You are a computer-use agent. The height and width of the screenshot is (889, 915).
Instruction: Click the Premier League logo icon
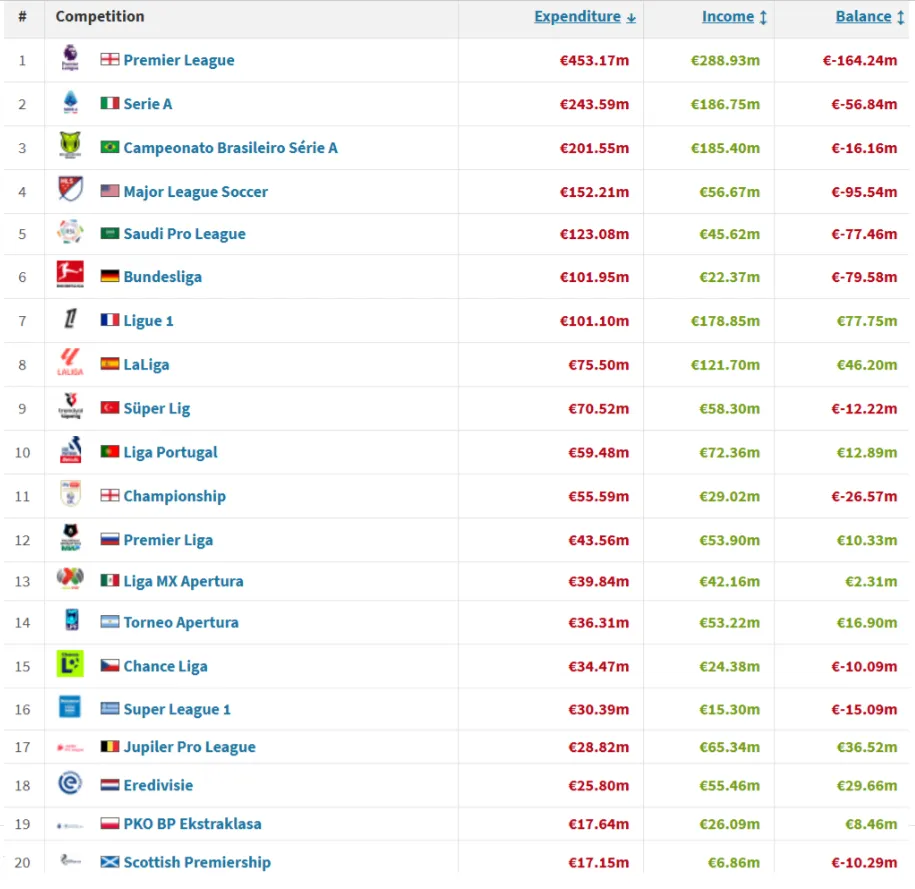coord(70,59)
